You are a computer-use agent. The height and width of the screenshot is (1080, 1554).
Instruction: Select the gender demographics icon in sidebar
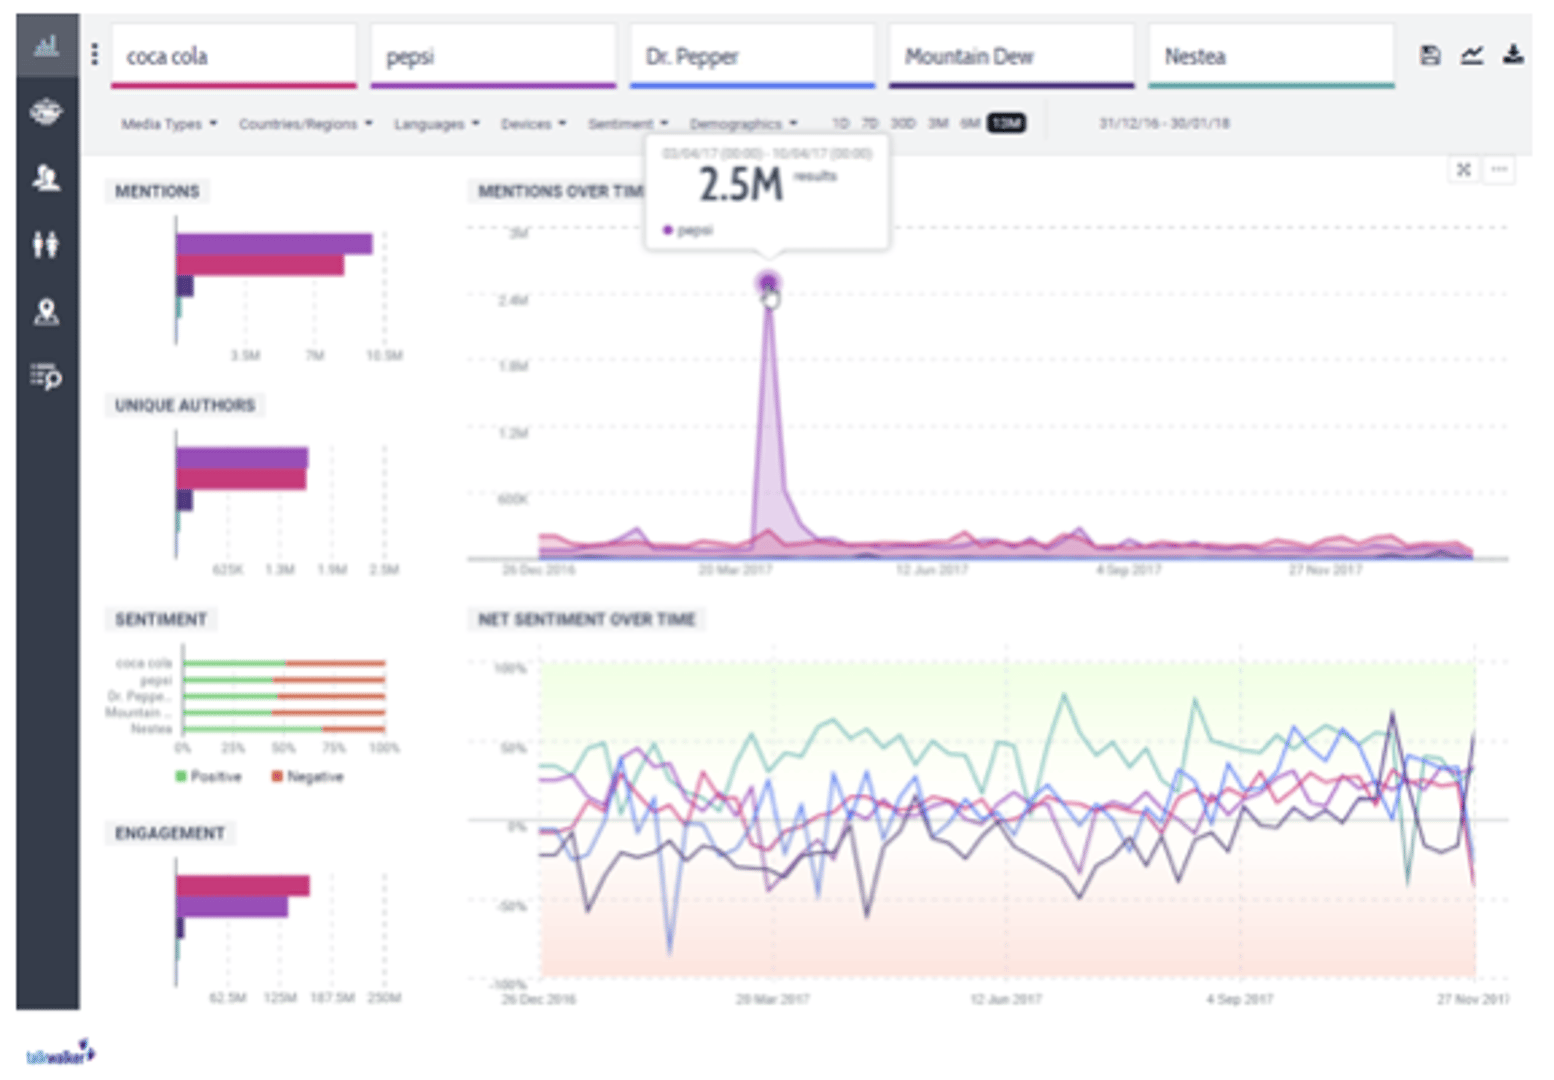46,244
